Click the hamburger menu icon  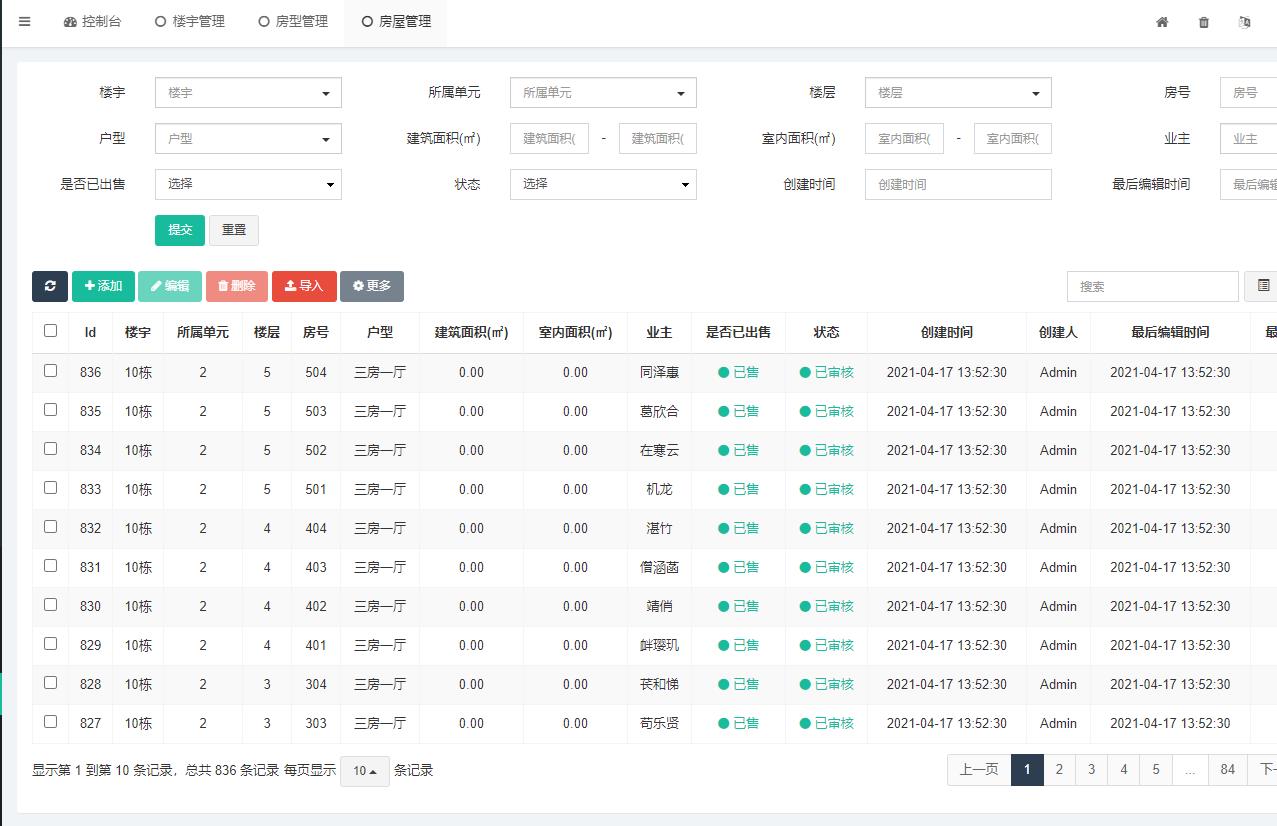[25, 22]
